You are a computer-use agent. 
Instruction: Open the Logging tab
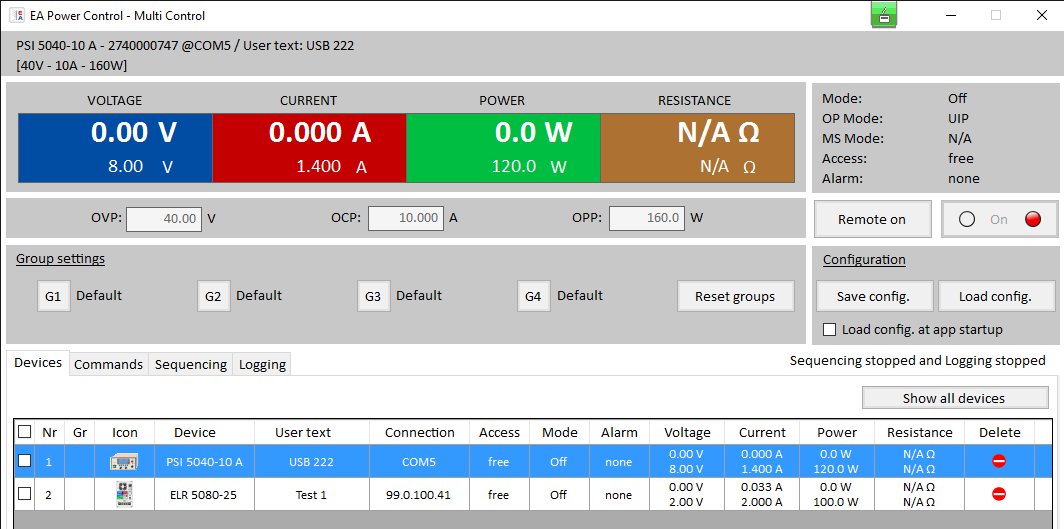[x=262, y=364]
